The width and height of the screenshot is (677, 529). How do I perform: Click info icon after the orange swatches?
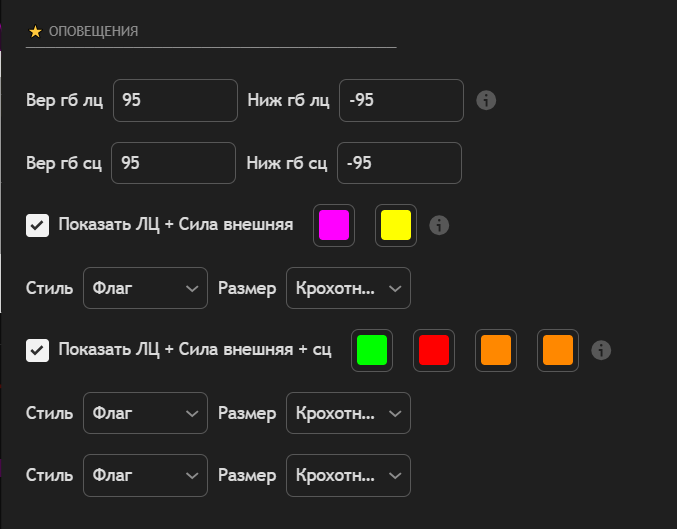pos(601,350)
